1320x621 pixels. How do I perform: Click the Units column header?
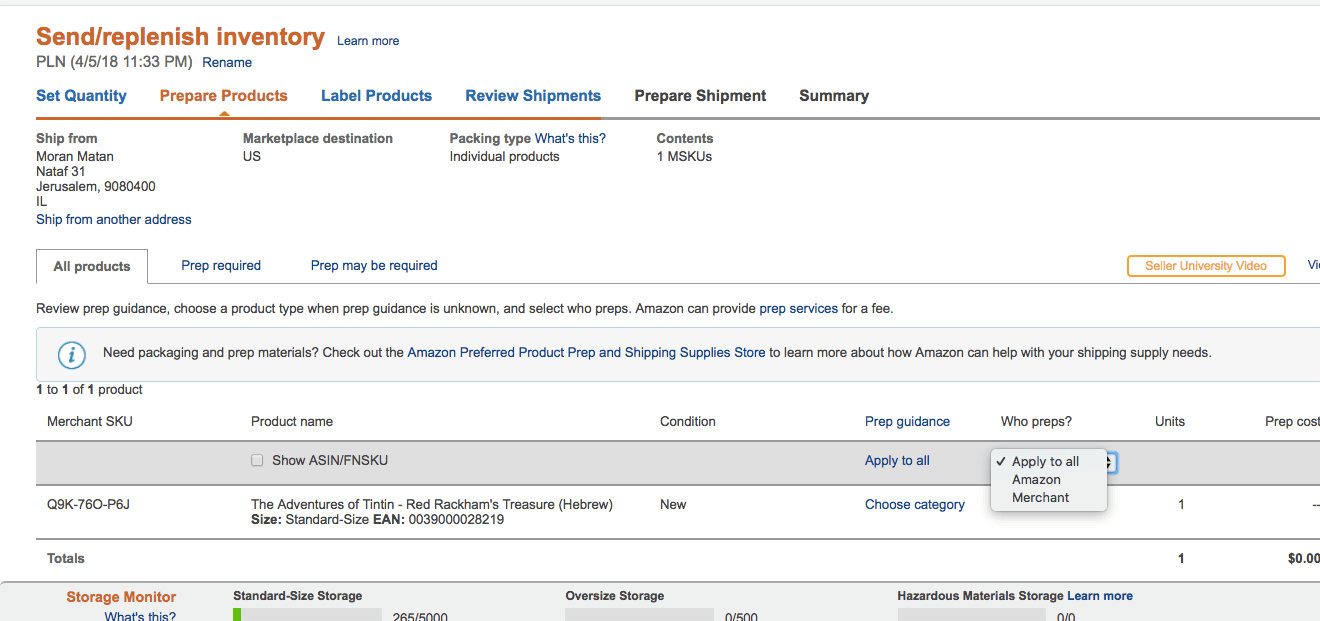pos(1170,421)
